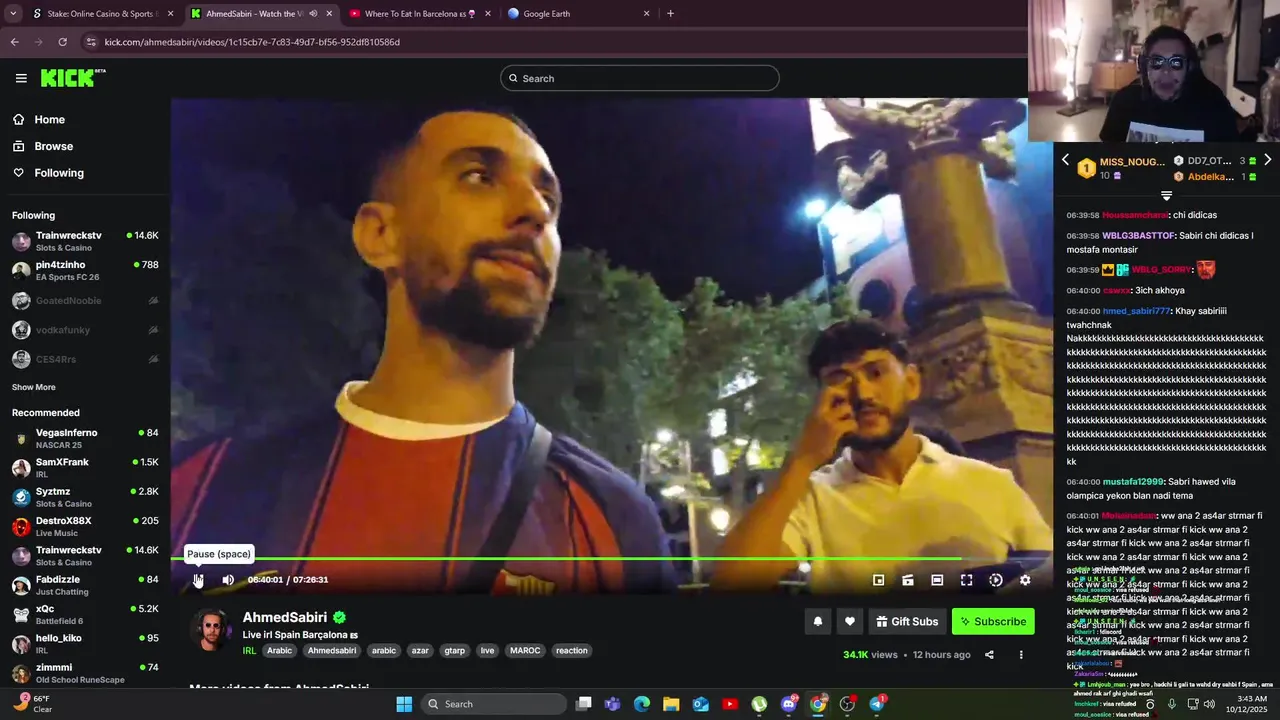1280x720 pixels.
Task: Open Syztmz recommended channel
Action: 85,497
